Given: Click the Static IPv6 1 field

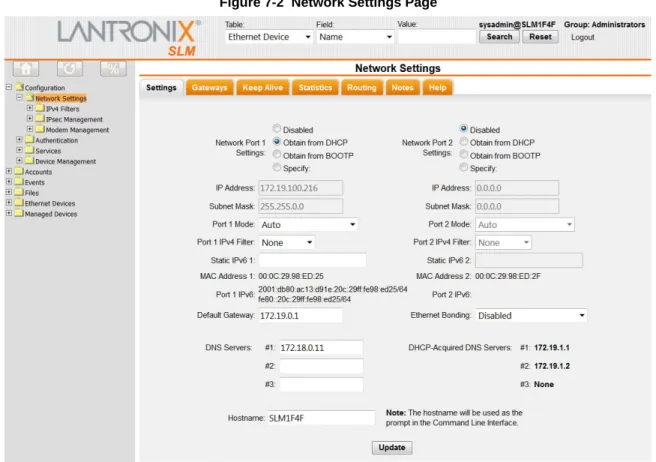Looking at the screenshot, I should click(313, 260).
